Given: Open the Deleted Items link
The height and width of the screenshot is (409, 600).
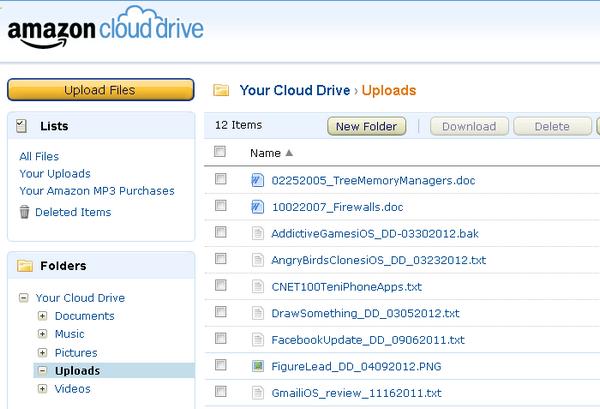Looking at the screenshot, I should click(73, 212).
